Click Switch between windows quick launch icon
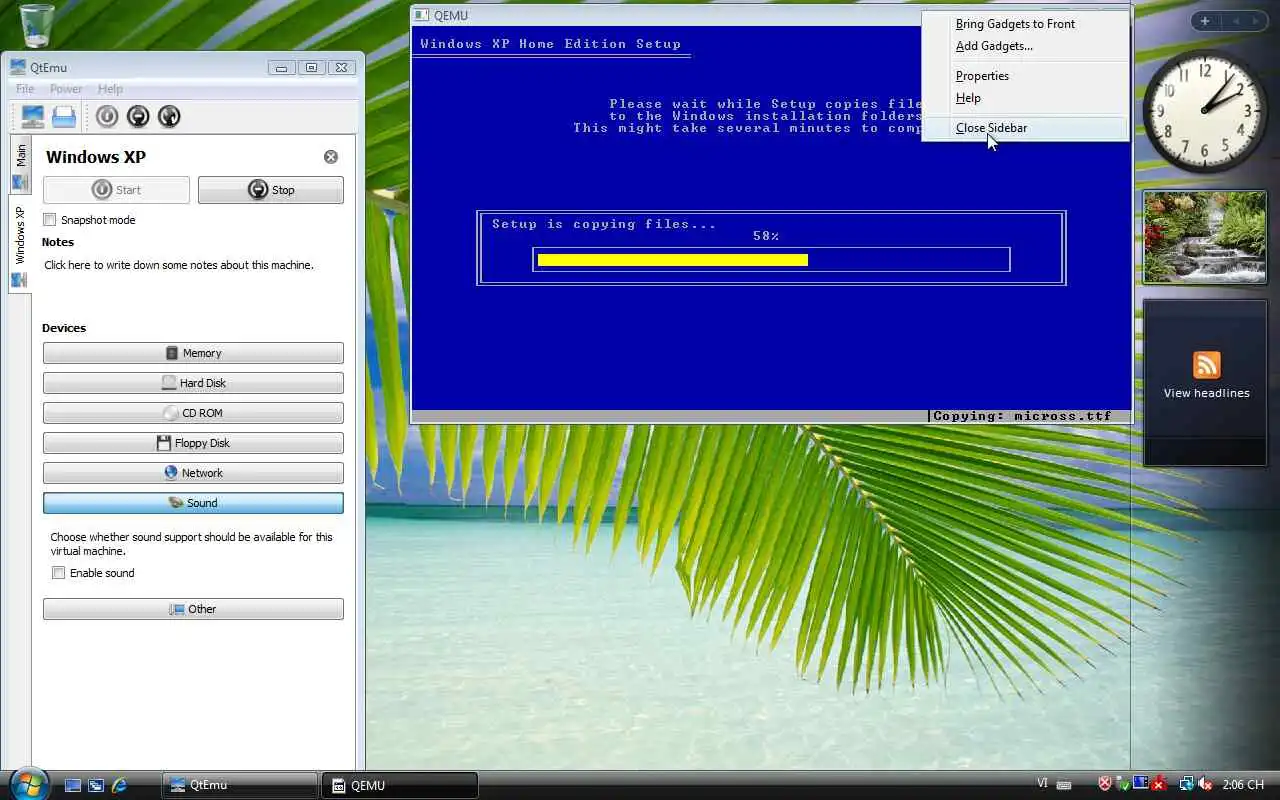Image resolution: width=1280 pixels, height=800 pixels. coord(96,786)
